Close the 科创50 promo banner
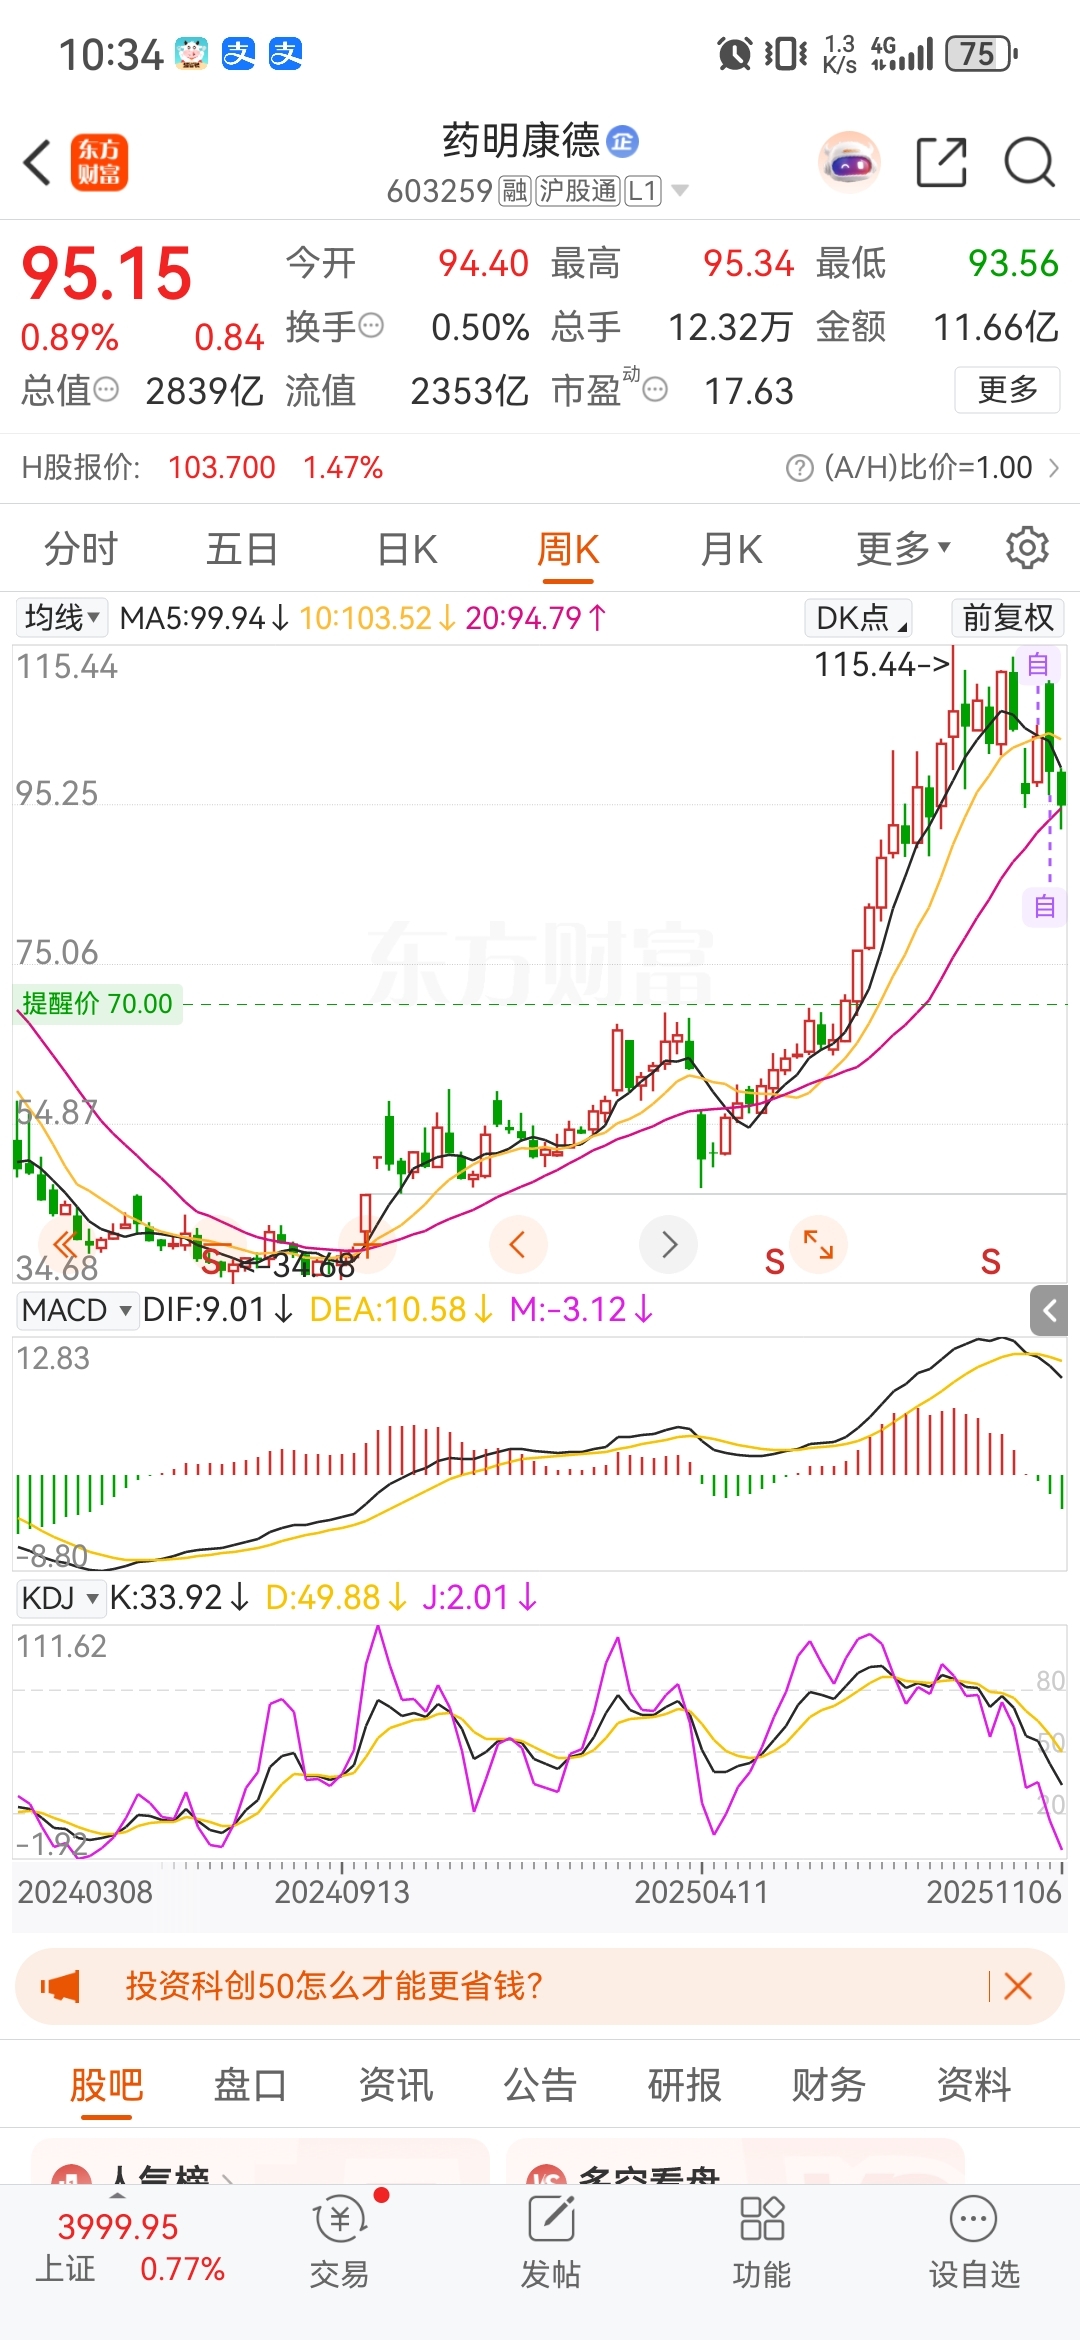1080x2340 pixels. click(x=1018, y=1986)
